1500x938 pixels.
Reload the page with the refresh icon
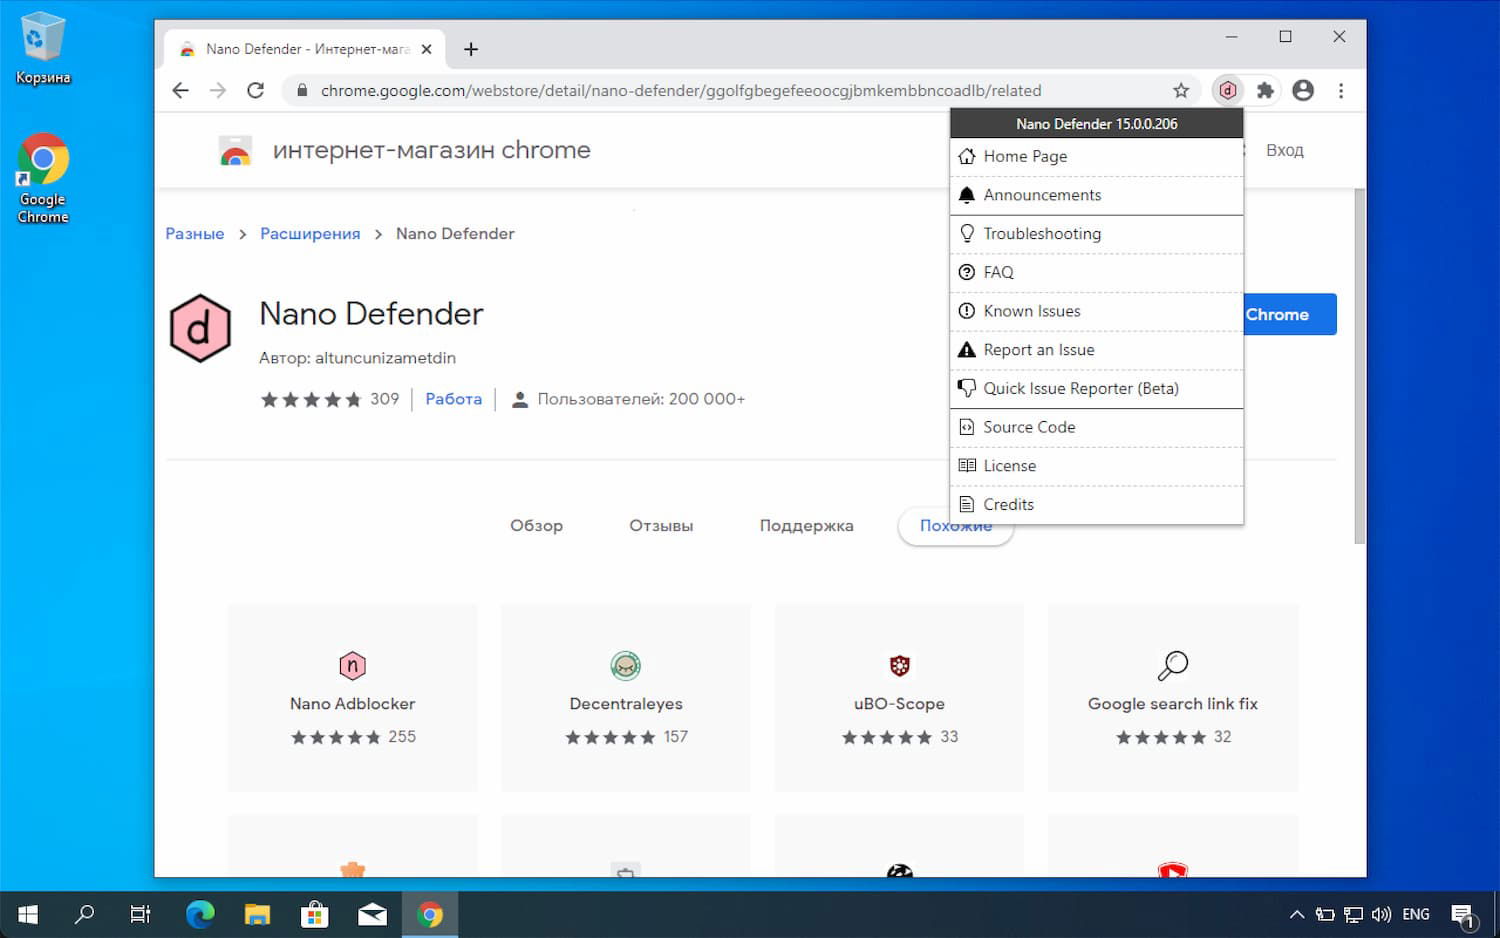pos(256,90)
